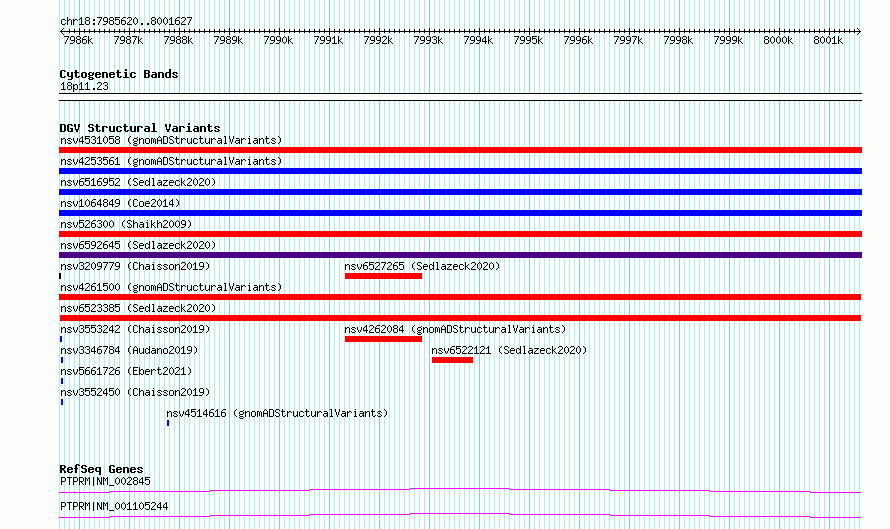The height and width of the screenshot is (529, 890).
Task: Select the 18p11.23 cytogenetic band label
Action: (x=84, y=86)
